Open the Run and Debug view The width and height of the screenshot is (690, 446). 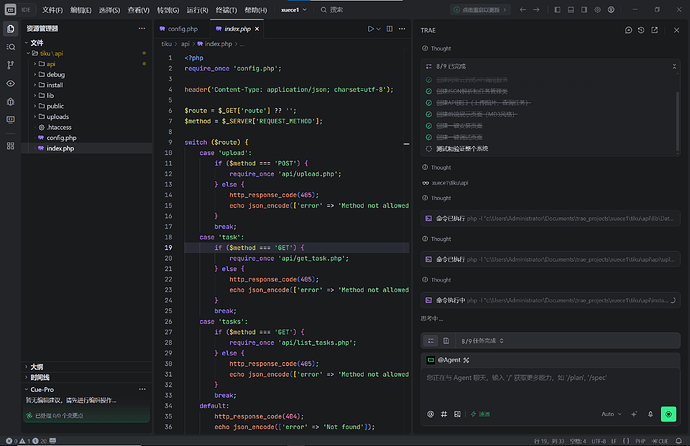click(x=11, y=102)
